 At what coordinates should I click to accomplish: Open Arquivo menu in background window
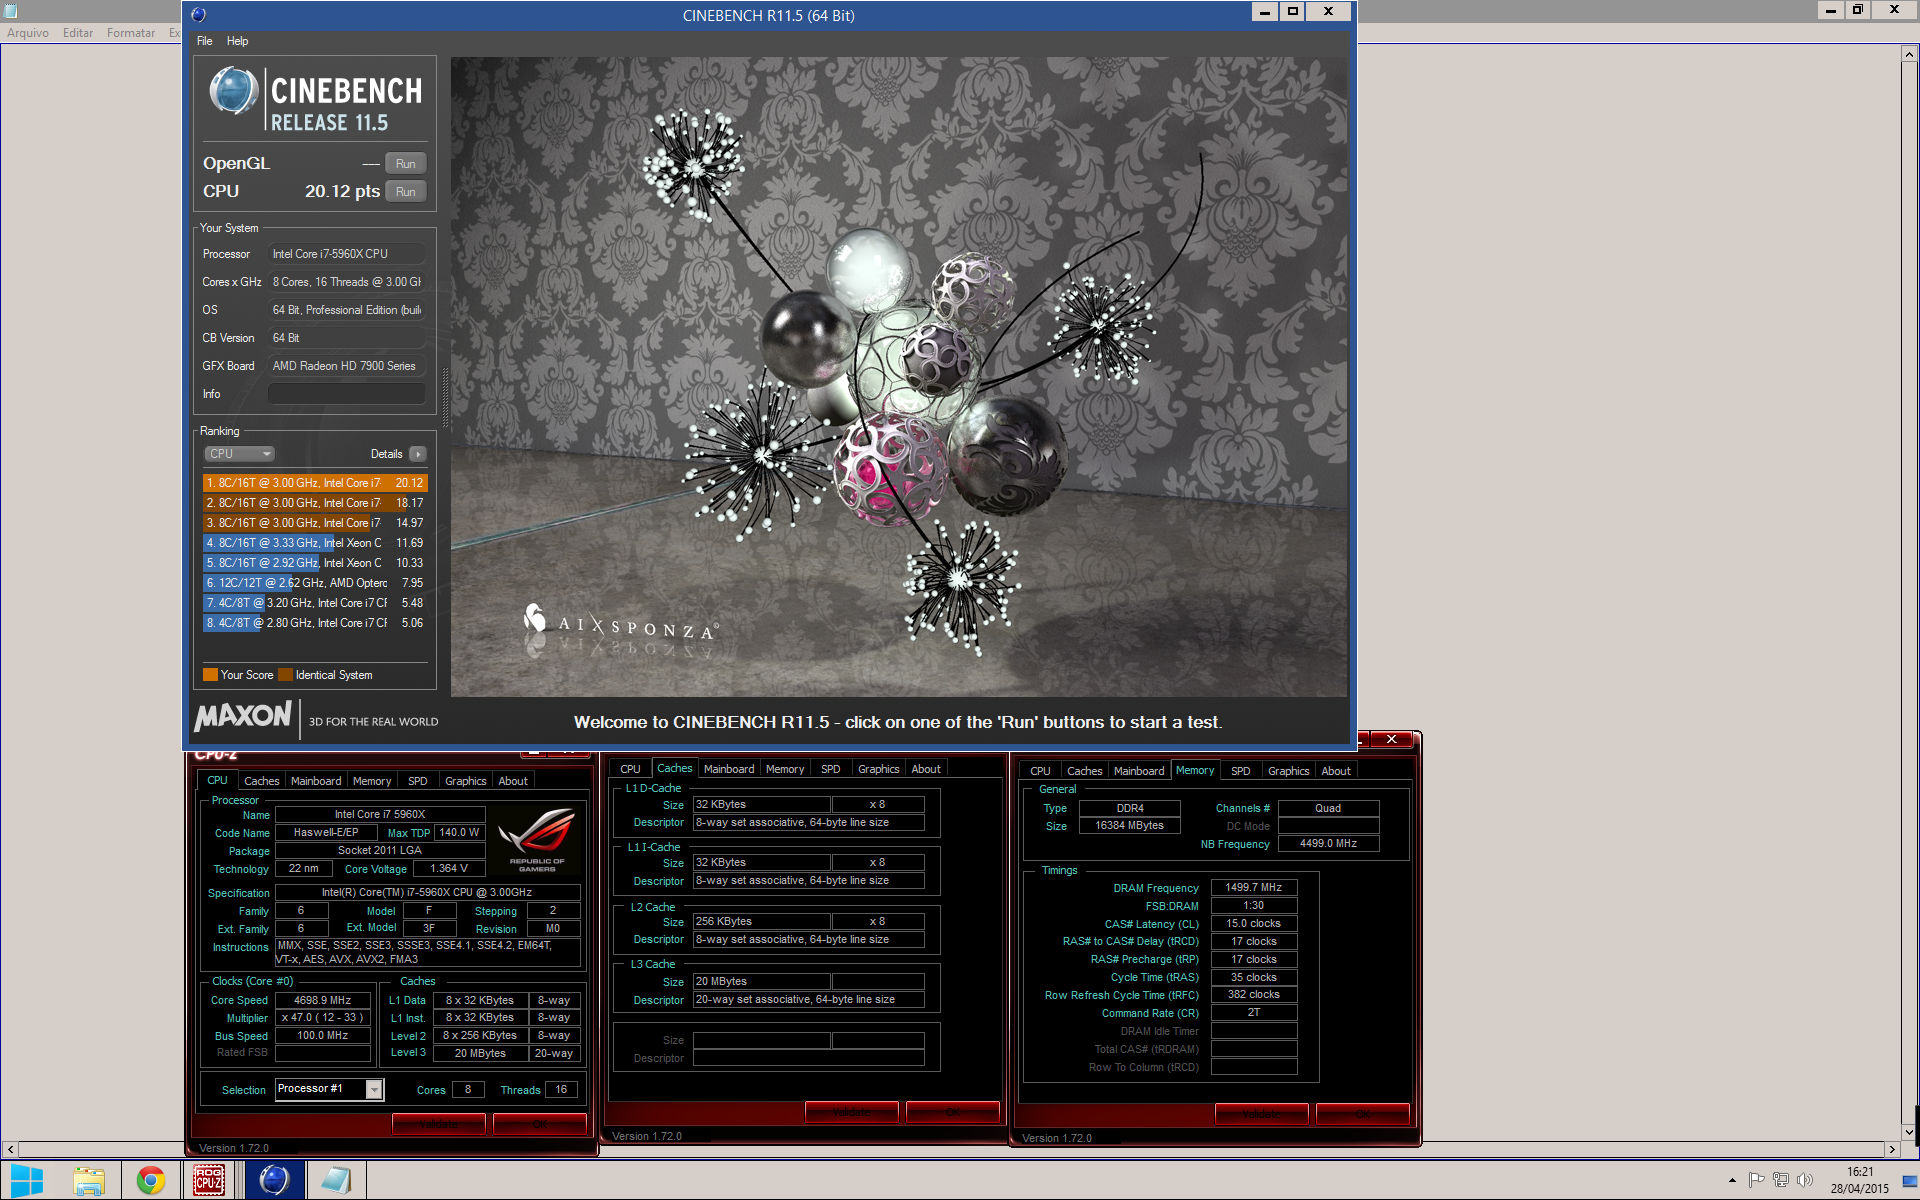(28, 33)
